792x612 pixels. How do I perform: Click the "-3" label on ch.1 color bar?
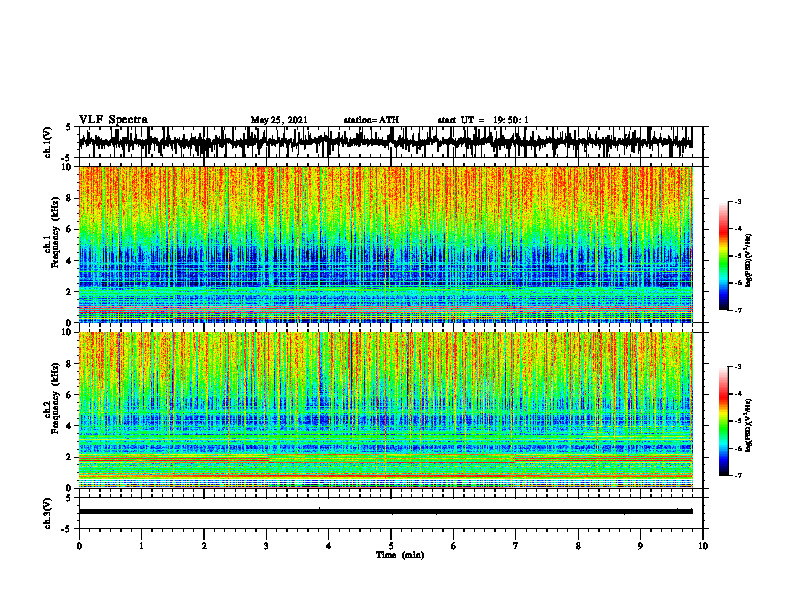coord(738,201)
